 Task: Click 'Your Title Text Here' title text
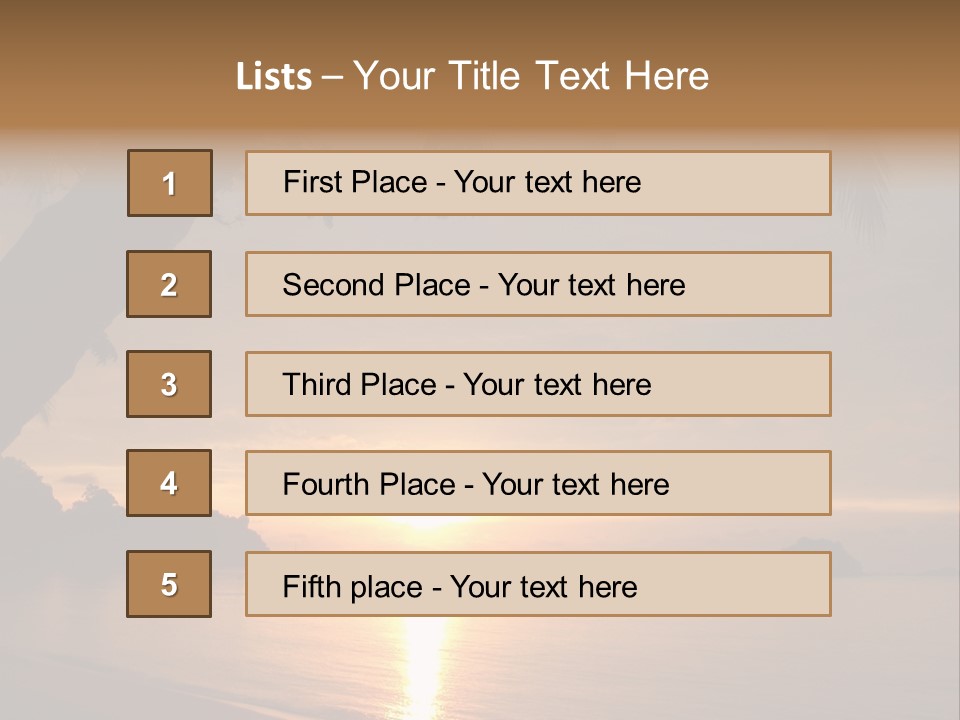click(531, 76)
